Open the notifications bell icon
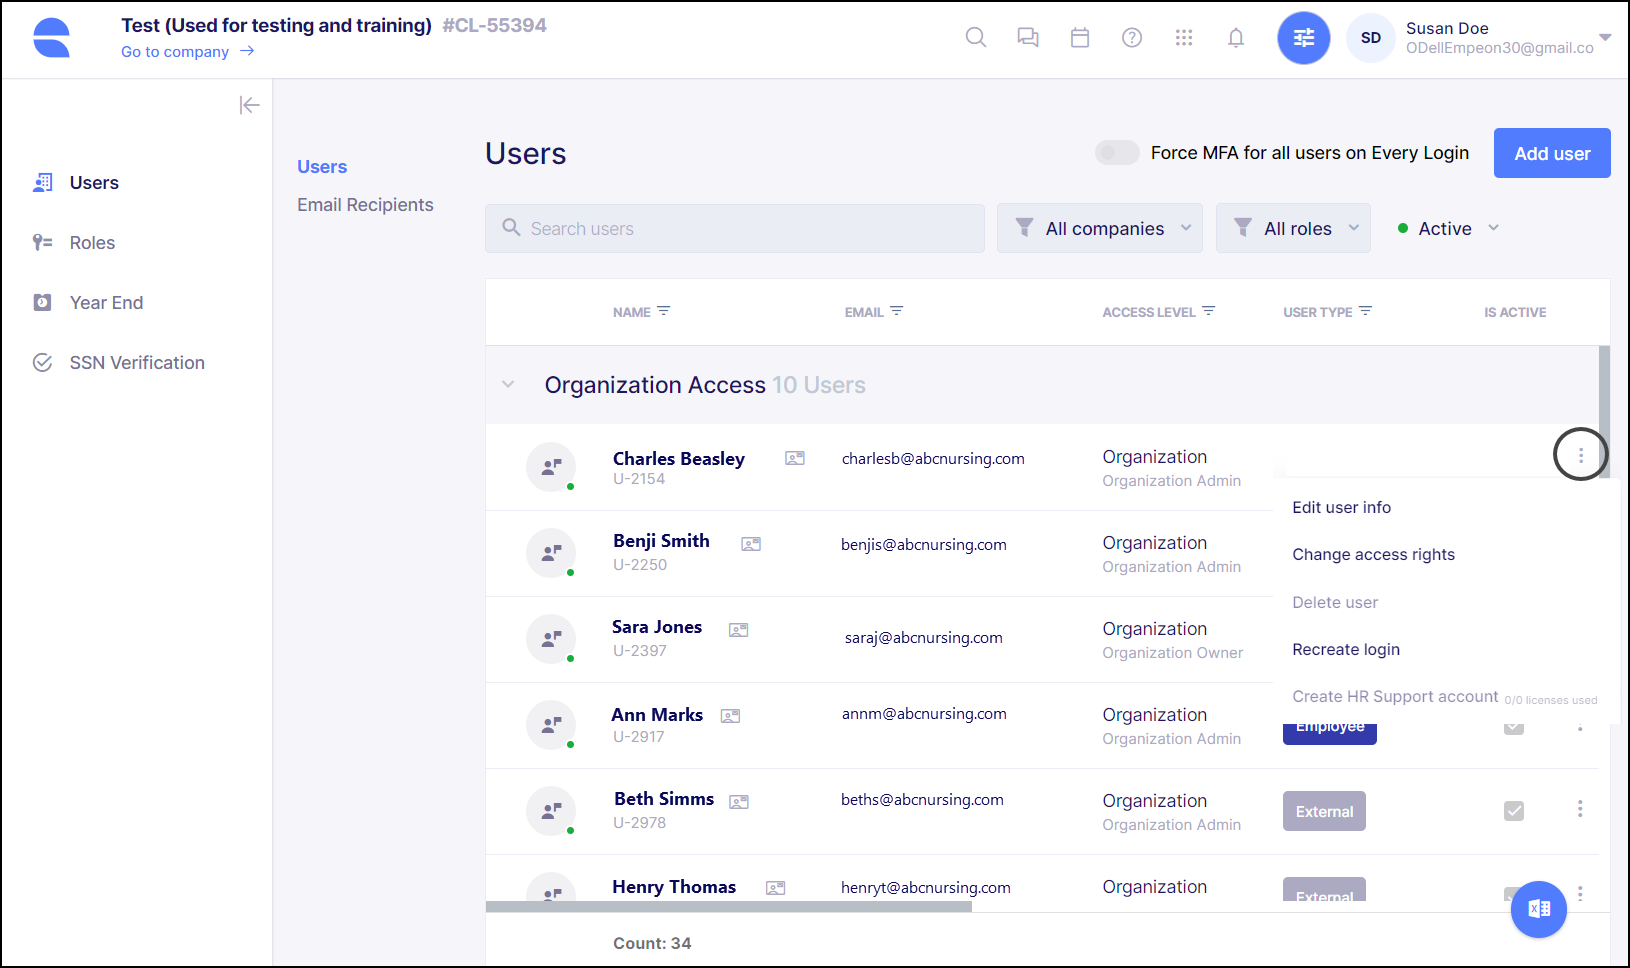 pyautogui.click(x=1236, y=37)
